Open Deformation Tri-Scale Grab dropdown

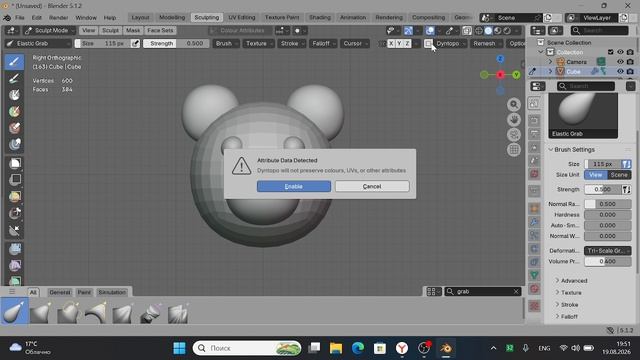(607, 251)
